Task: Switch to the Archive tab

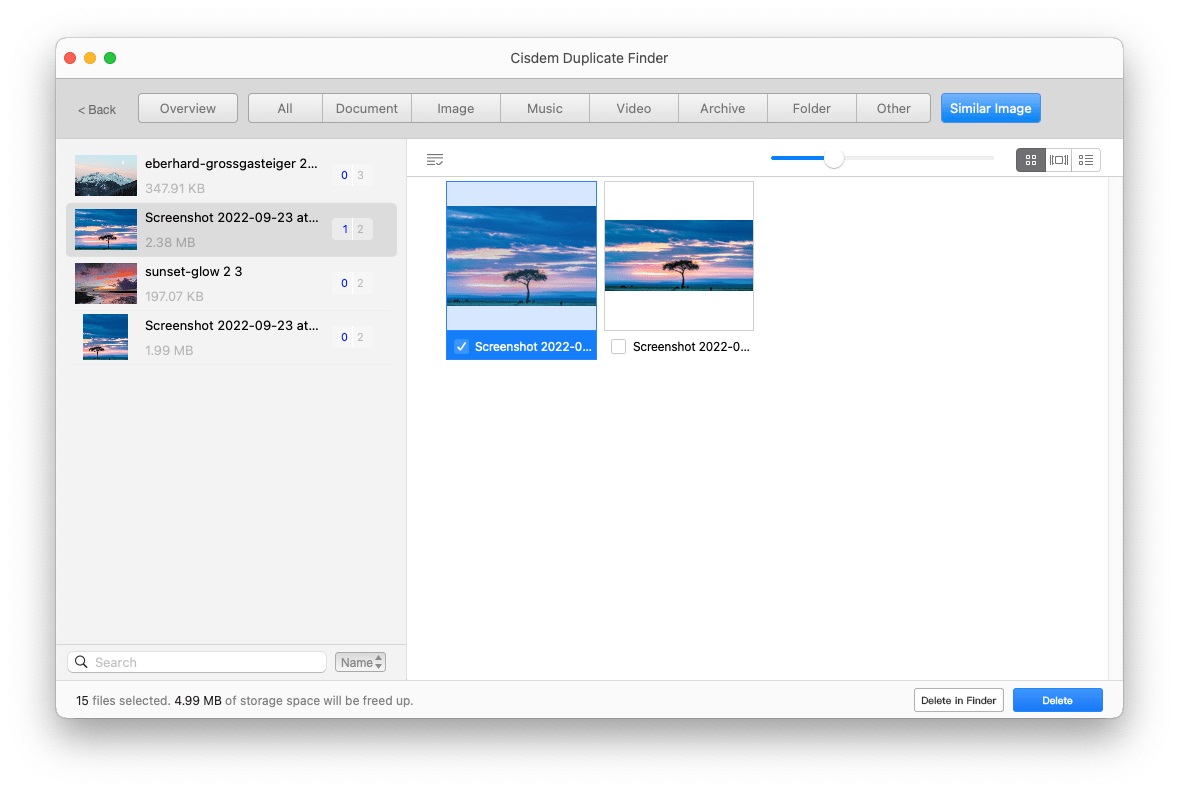Action: point(722,108)
